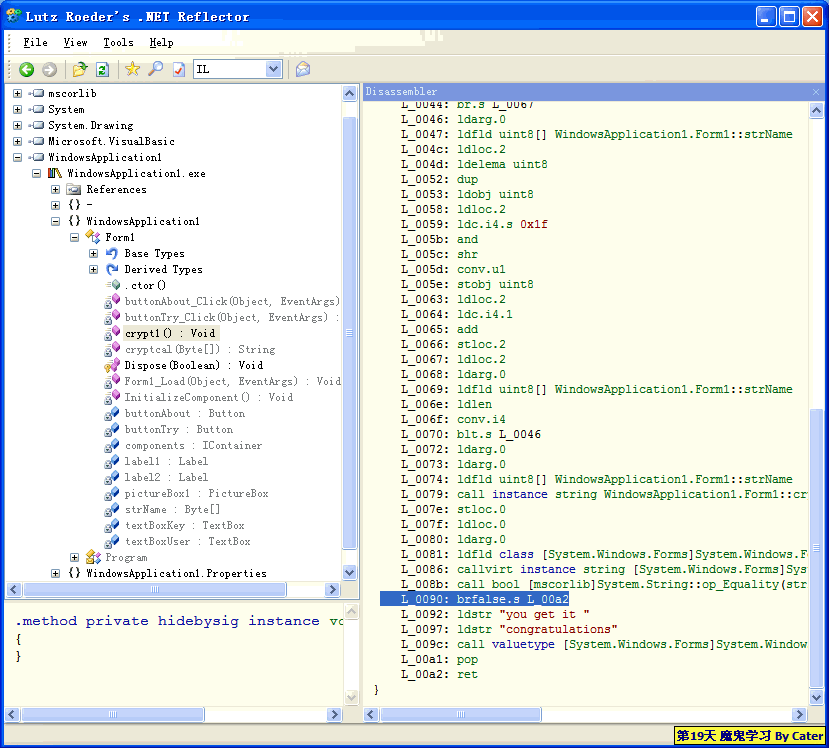Click the Refresh toolbar icon
The width and height of the screenshot is (829, 748).
tap(103, 69)
